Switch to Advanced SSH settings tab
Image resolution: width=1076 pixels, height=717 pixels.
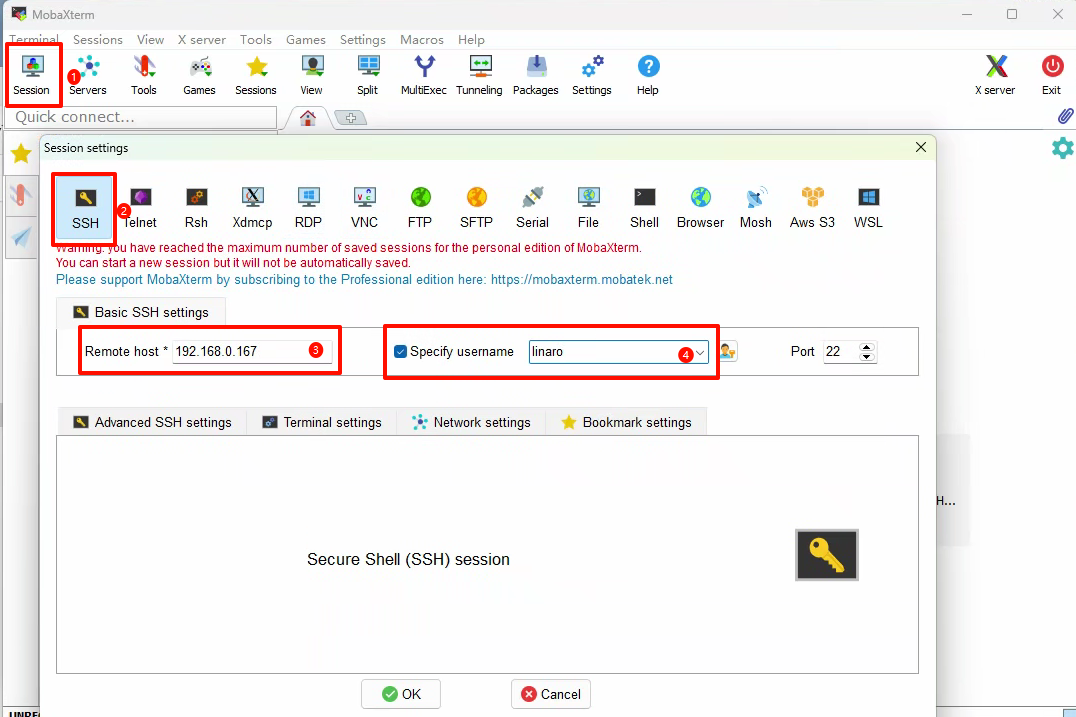pos(152,423)
